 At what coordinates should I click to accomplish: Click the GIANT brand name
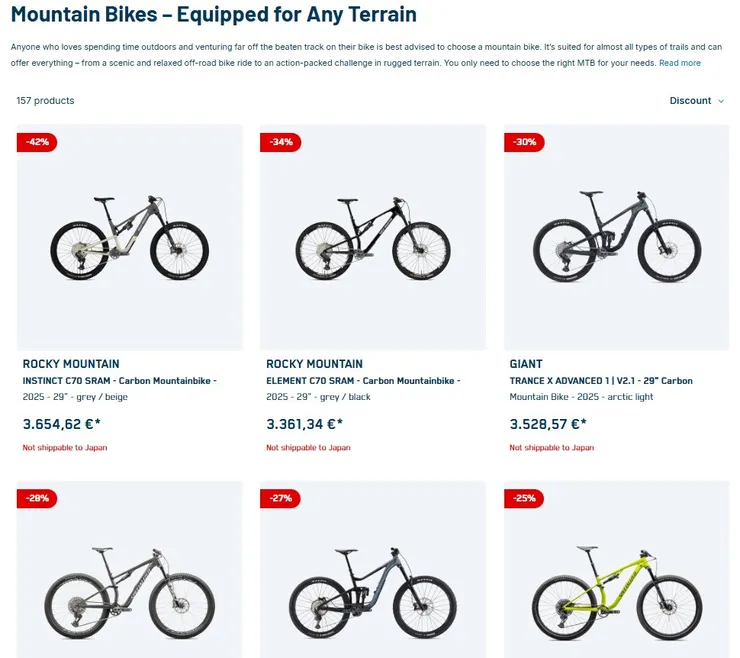(525, 364)
